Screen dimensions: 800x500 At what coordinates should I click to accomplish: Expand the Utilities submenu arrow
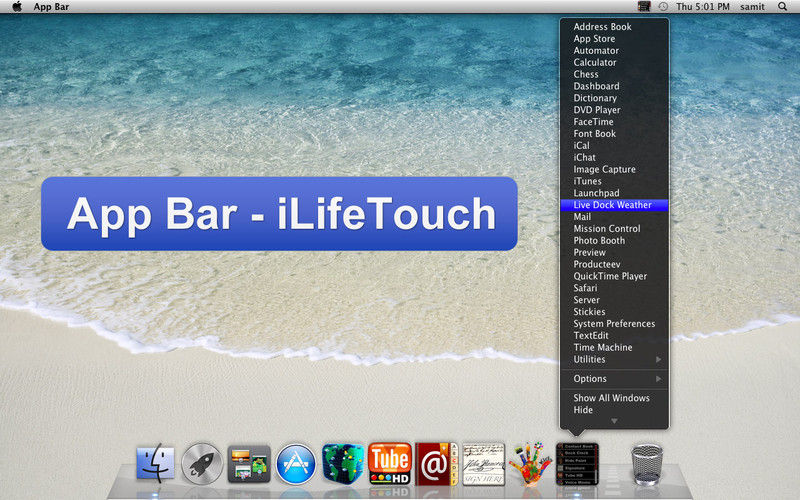[659, 359]
